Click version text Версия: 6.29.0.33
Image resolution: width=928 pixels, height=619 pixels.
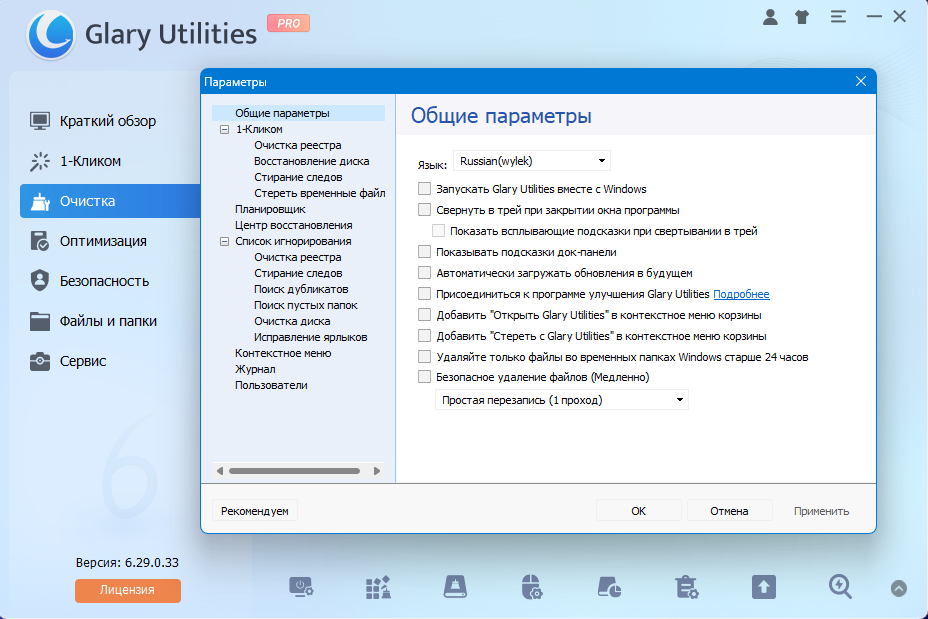coord(127,562)
